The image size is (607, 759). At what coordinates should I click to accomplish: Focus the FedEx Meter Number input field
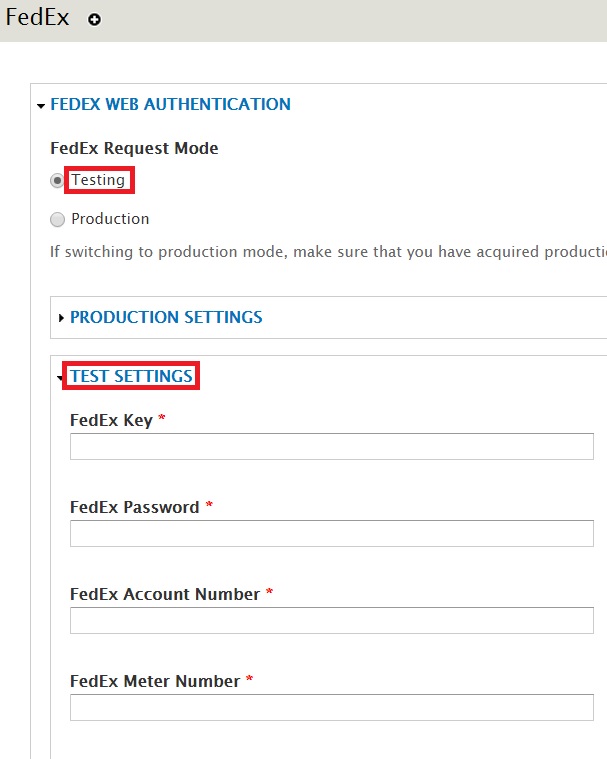(x=332, y=708)
